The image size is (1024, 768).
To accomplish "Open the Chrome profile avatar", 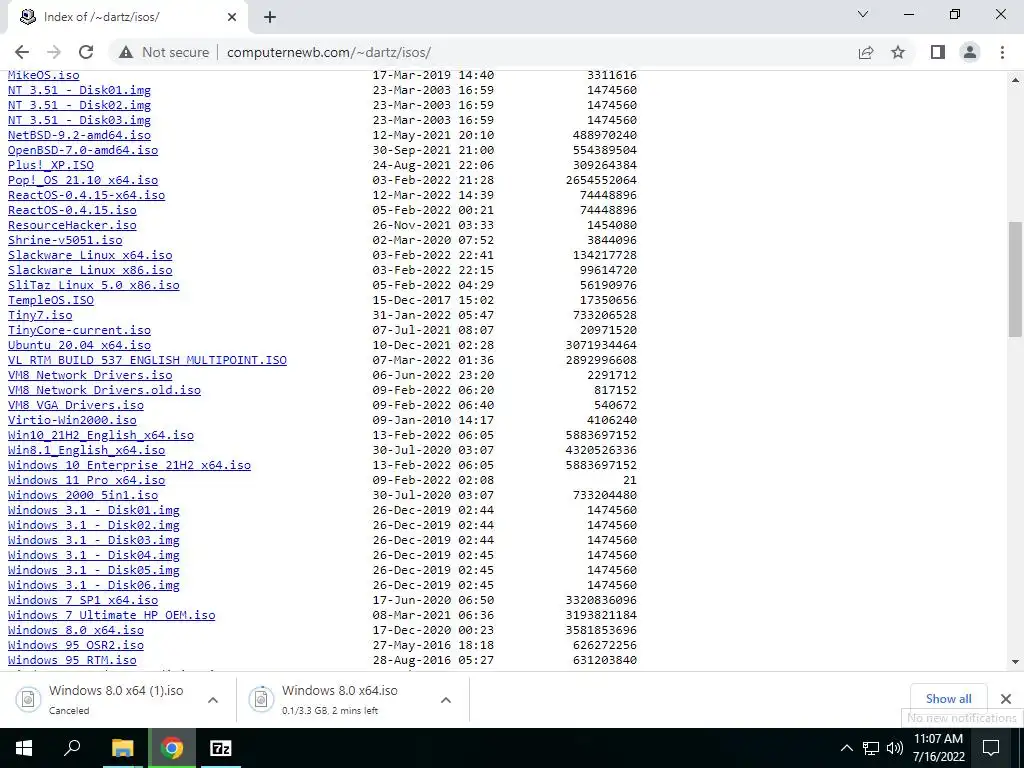I will click(970, 52).
